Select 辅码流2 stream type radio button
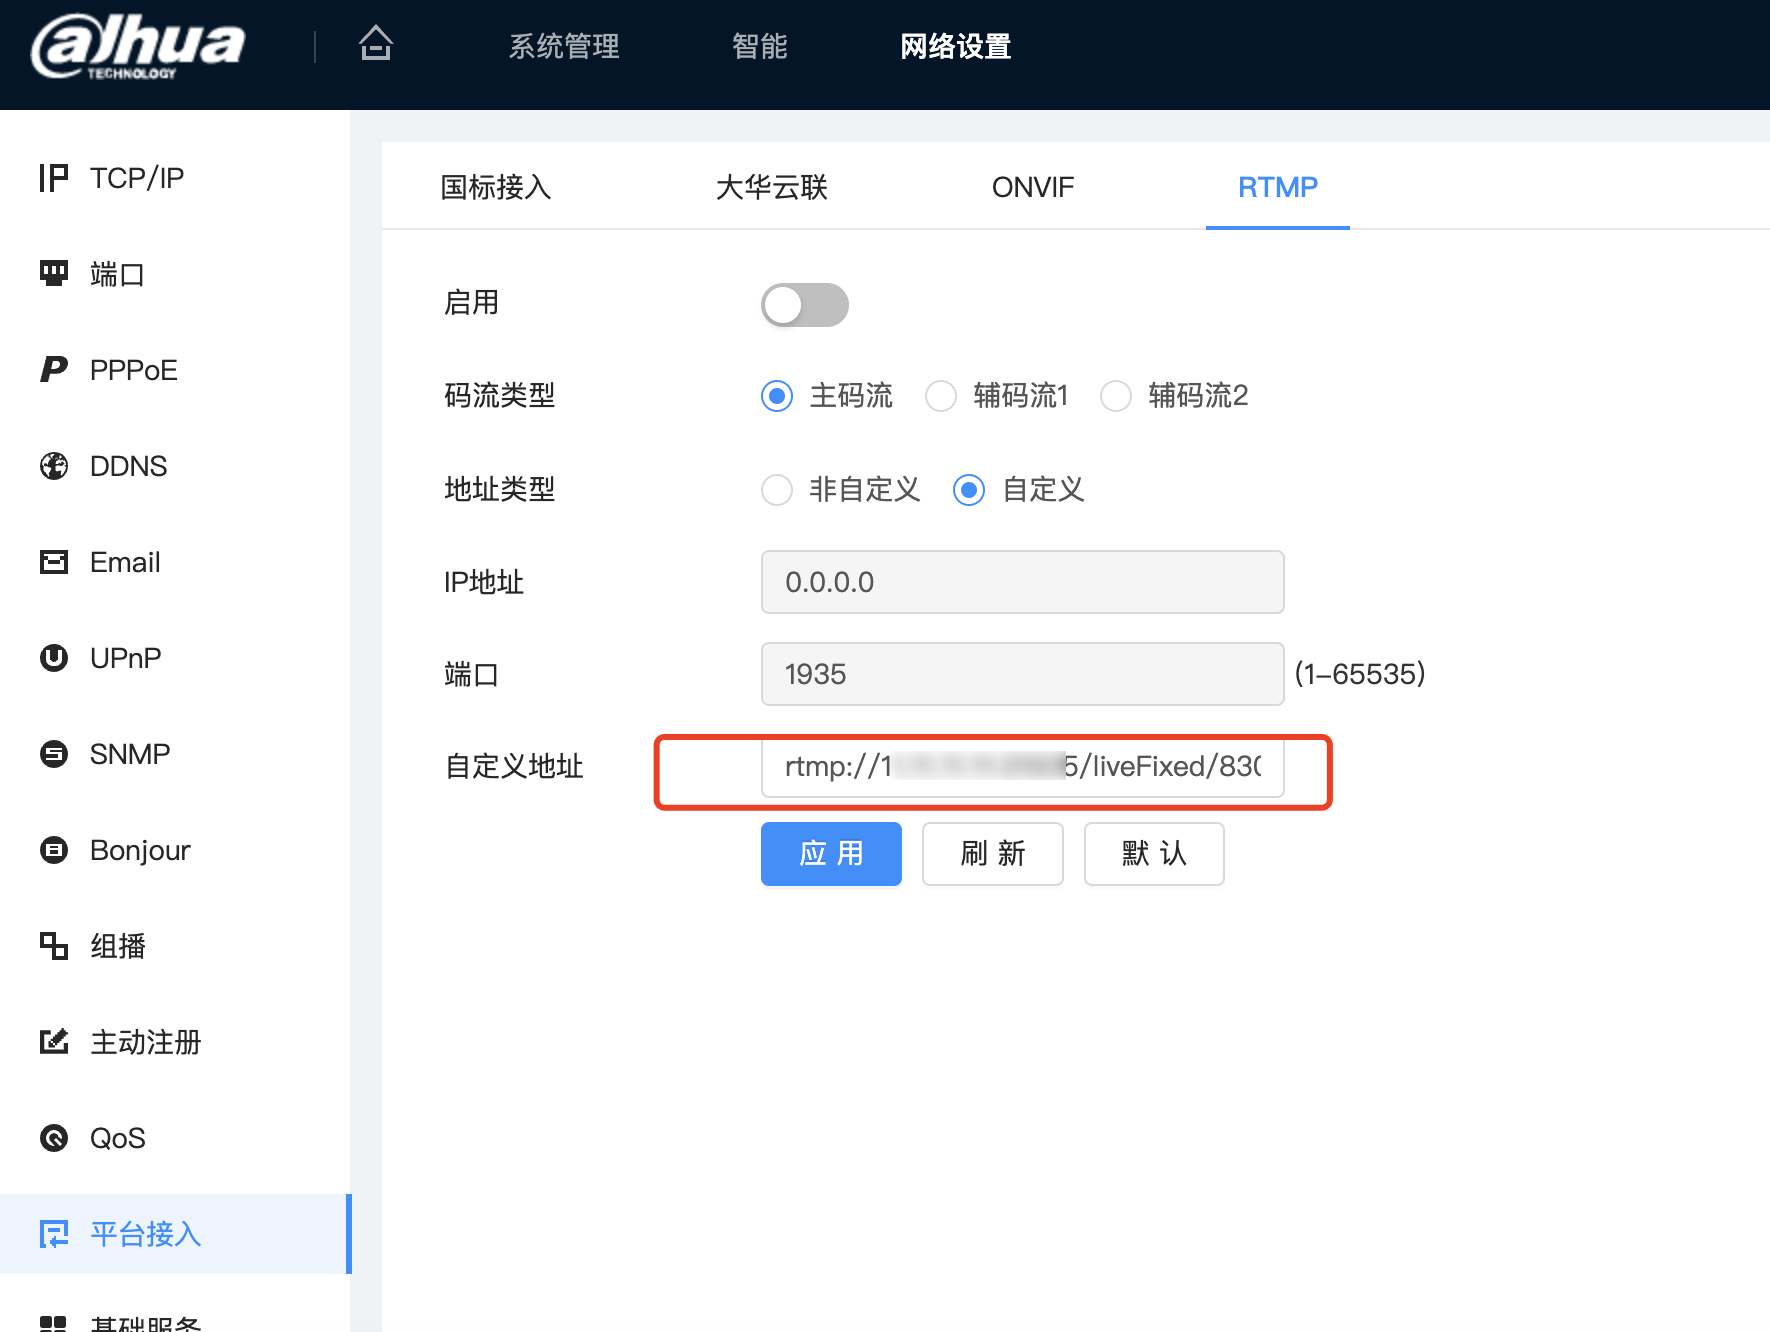The width and height of the screenshot is (1770, 1332). click(1116, 396)
